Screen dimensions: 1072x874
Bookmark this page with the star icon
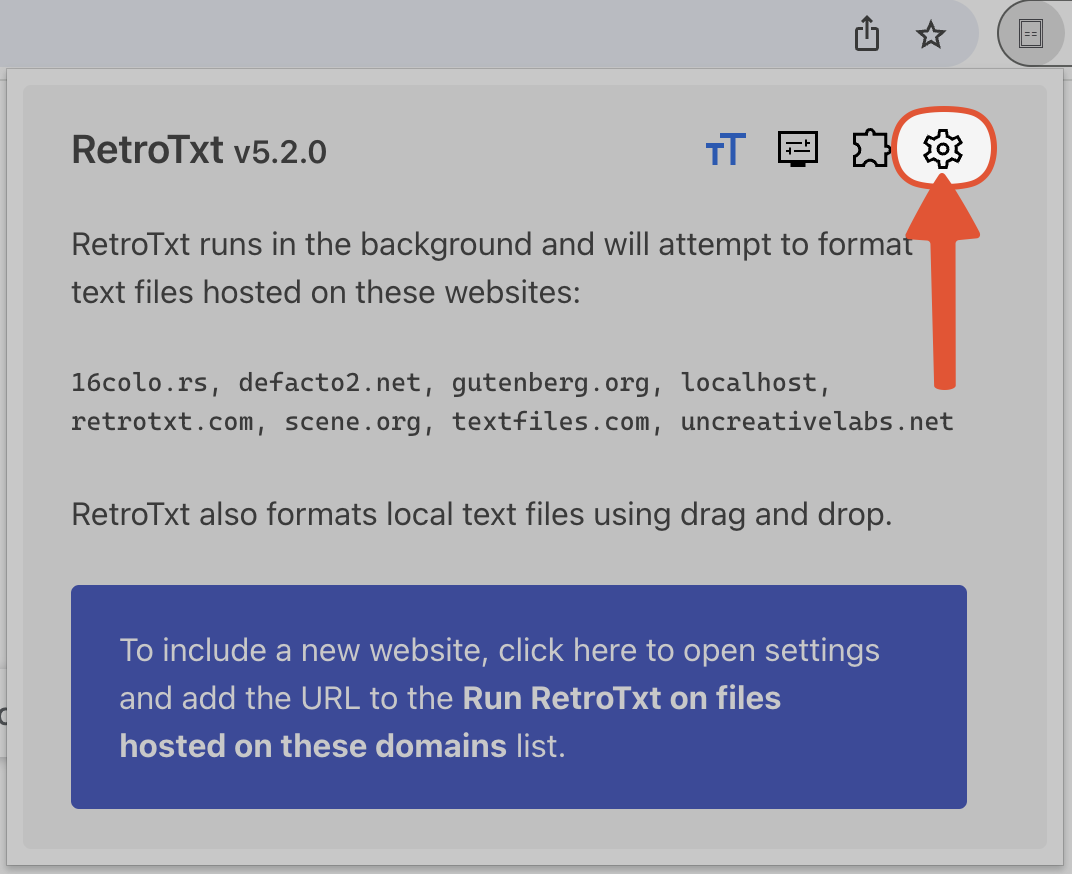[x=930, y=34]
